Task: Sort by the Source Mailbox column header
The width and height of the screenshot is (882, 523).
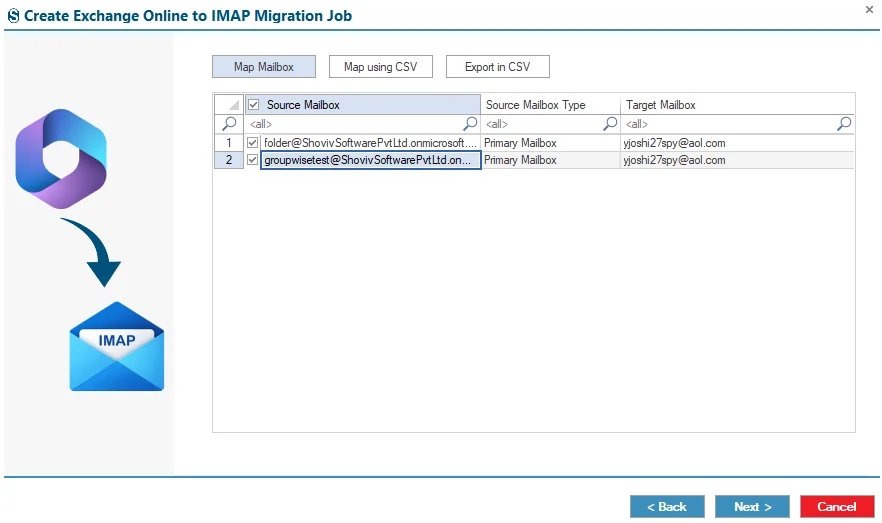Action: (363, 105)
